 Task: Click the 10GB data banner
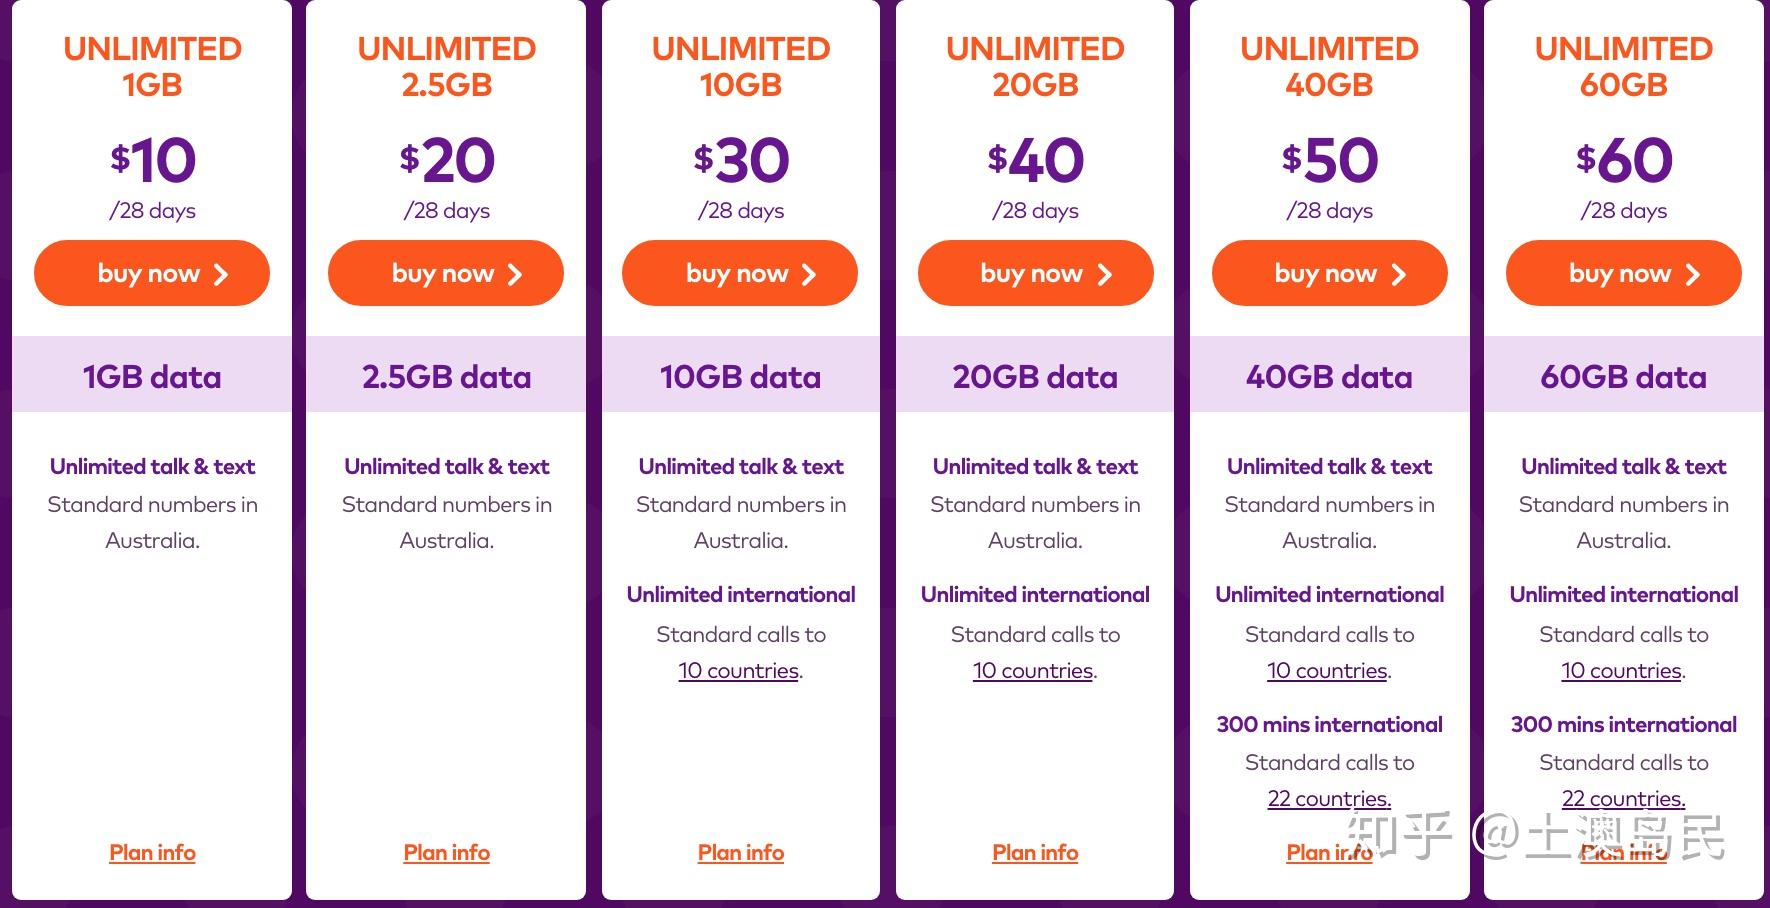tap(740, 377)
